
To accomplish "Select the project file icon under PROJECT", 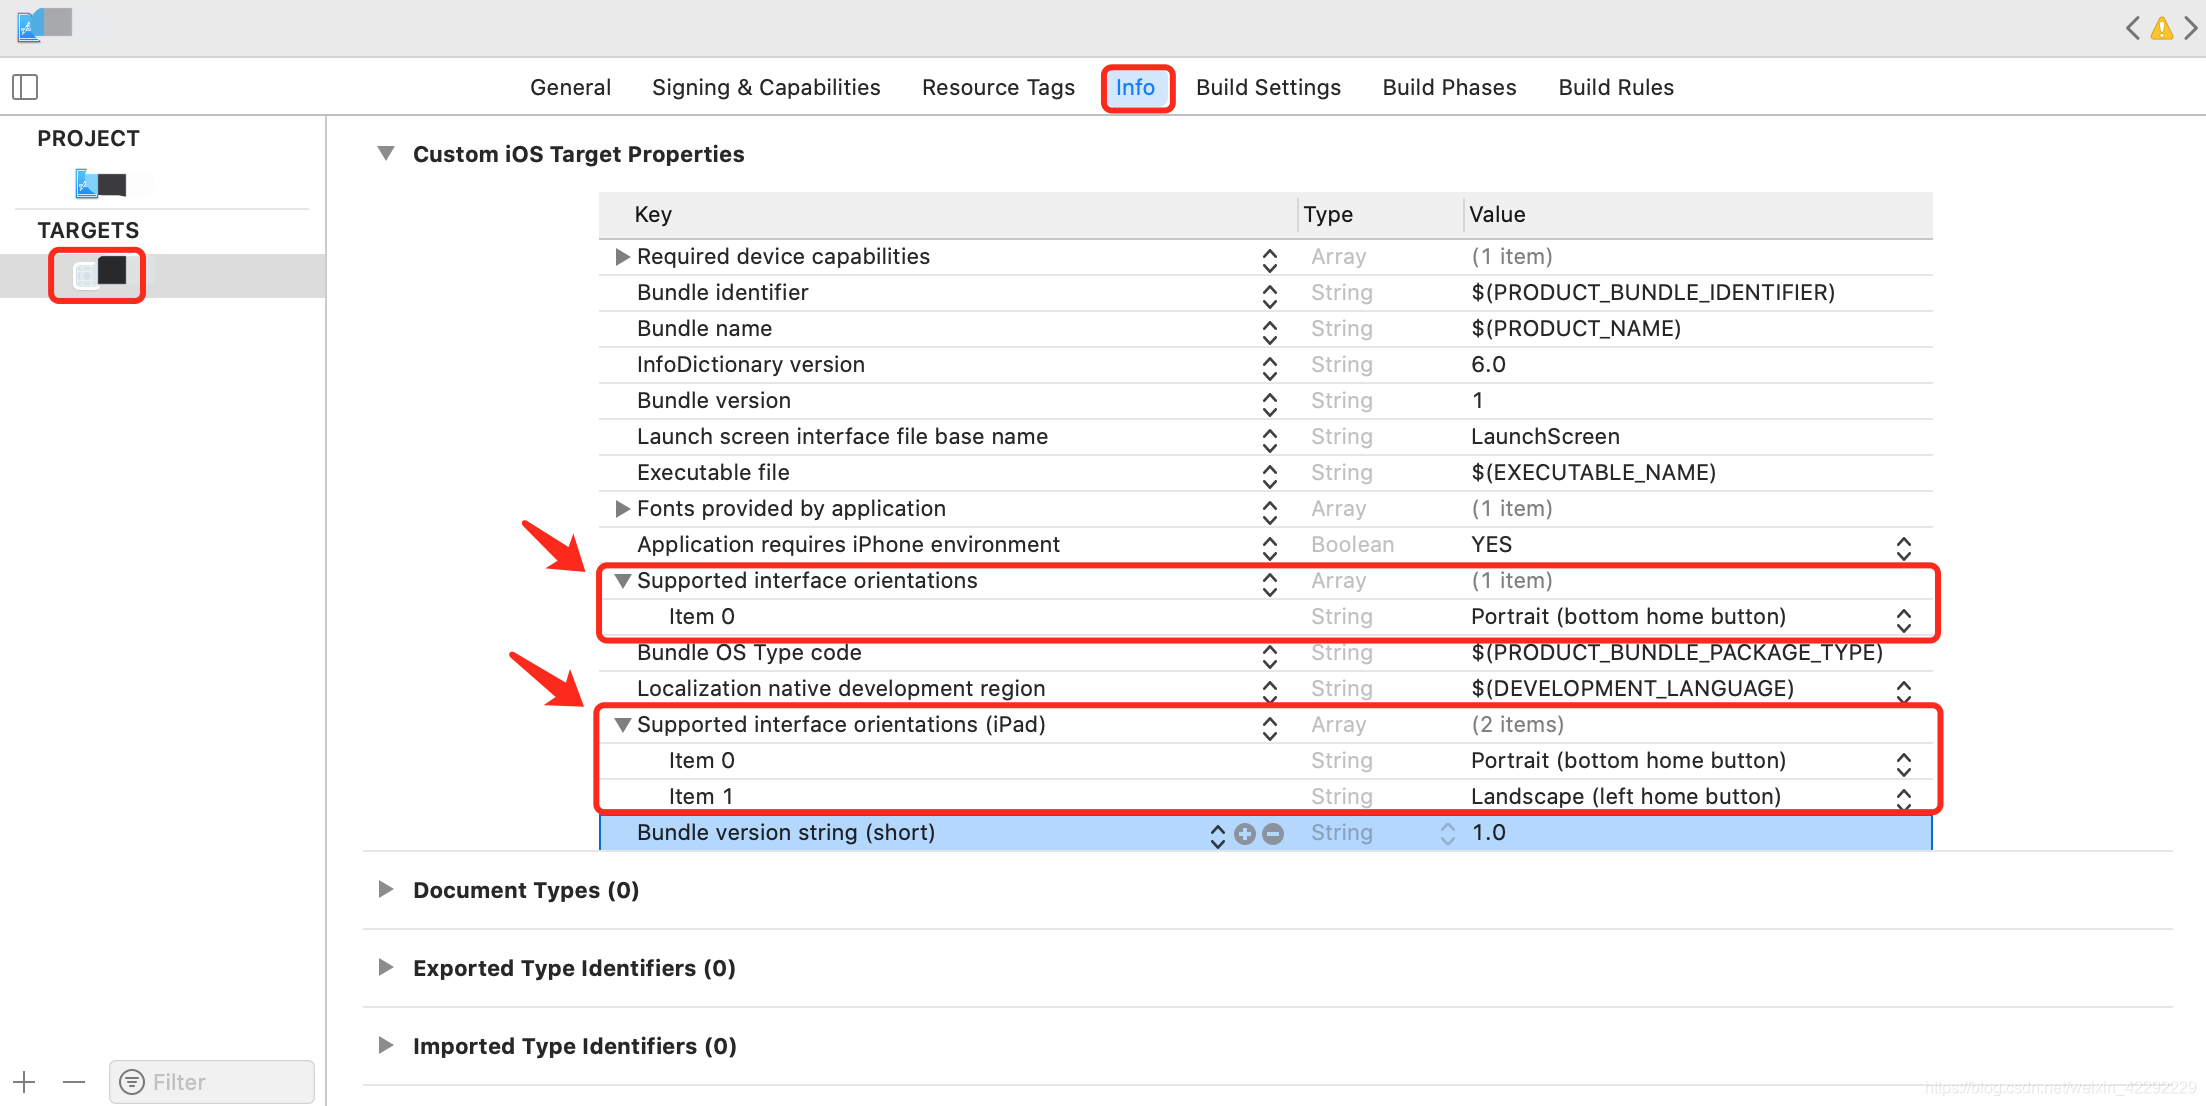I will [101, 184].
